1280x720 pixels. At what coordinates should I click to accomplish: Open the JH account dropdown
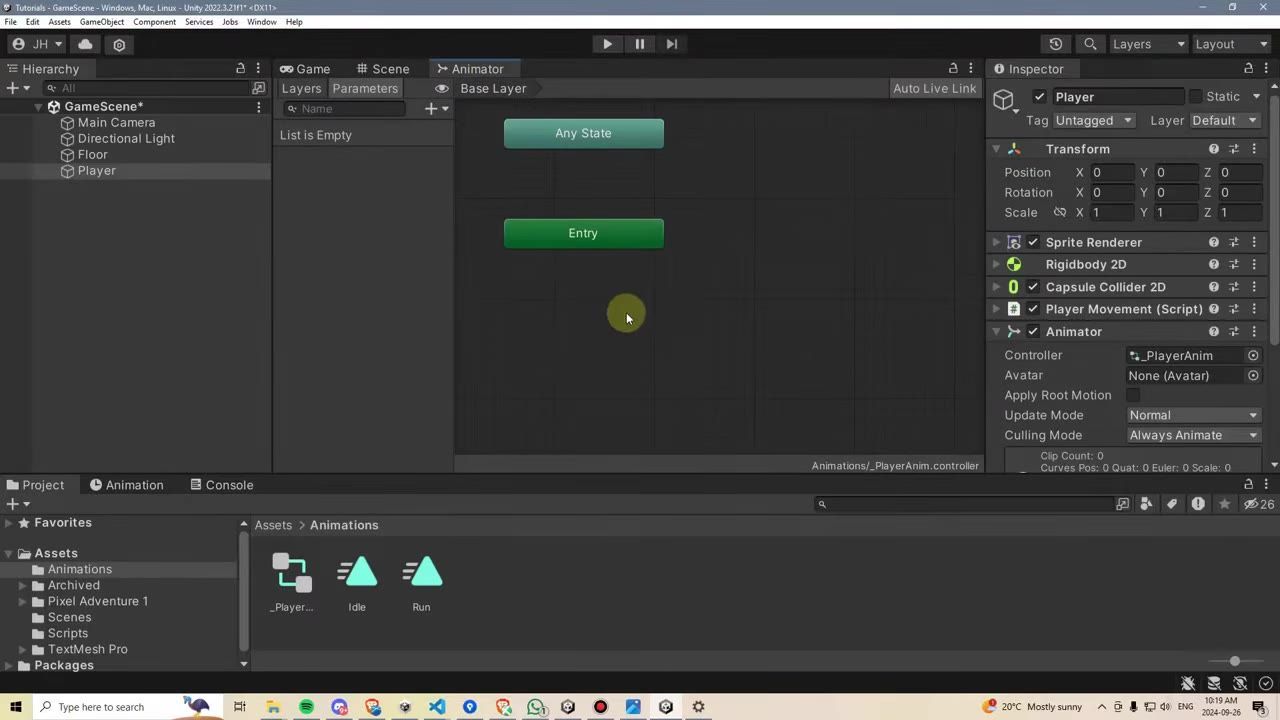[37, 44]
